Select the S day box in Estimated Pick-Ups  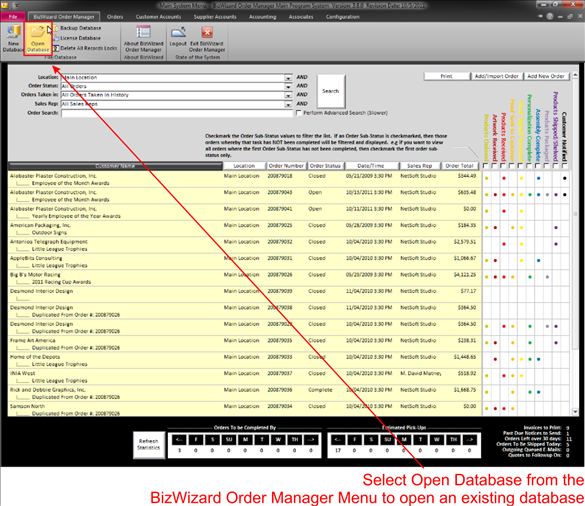[371, 440]
